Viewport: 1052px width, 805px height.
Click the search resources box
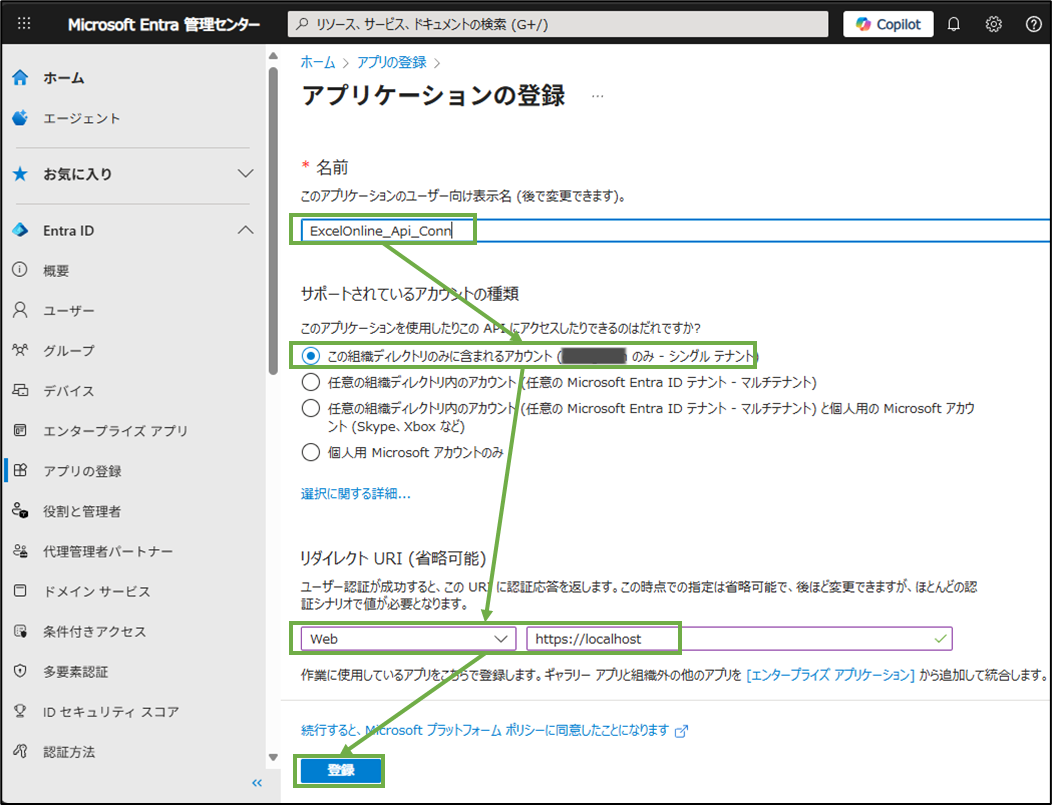click(x=558, y=24)
